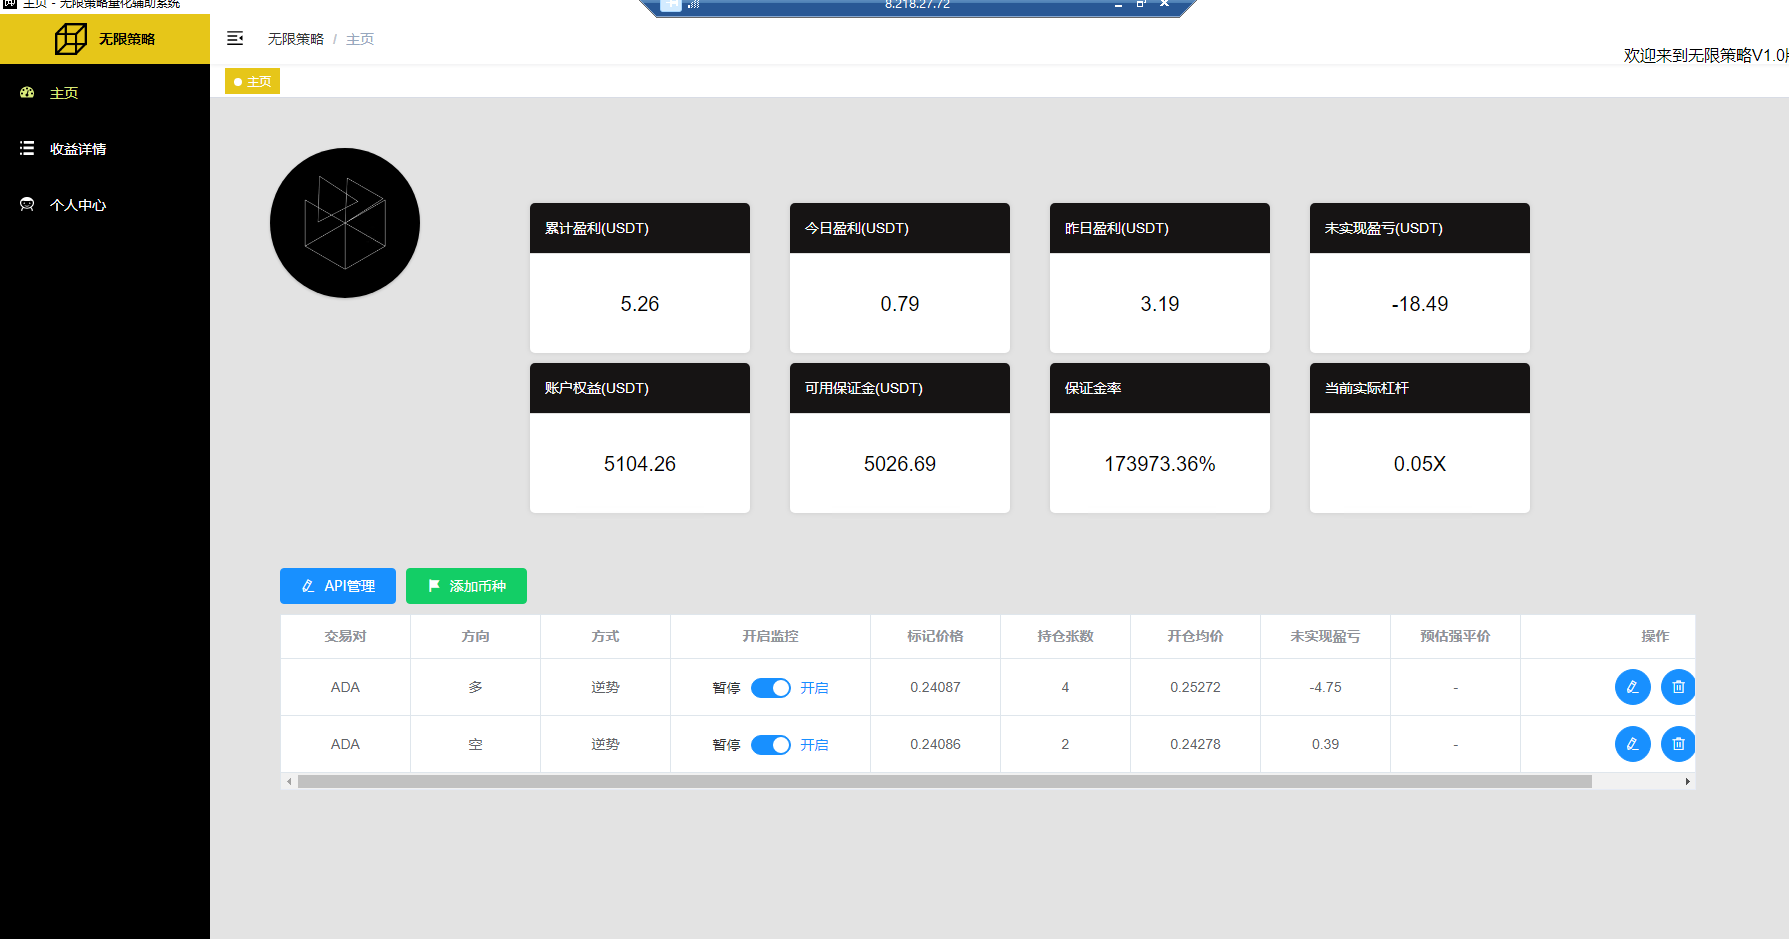1789x939 pixels.
Task: Click the scrollbar left arrow
Action: (289, 782)
